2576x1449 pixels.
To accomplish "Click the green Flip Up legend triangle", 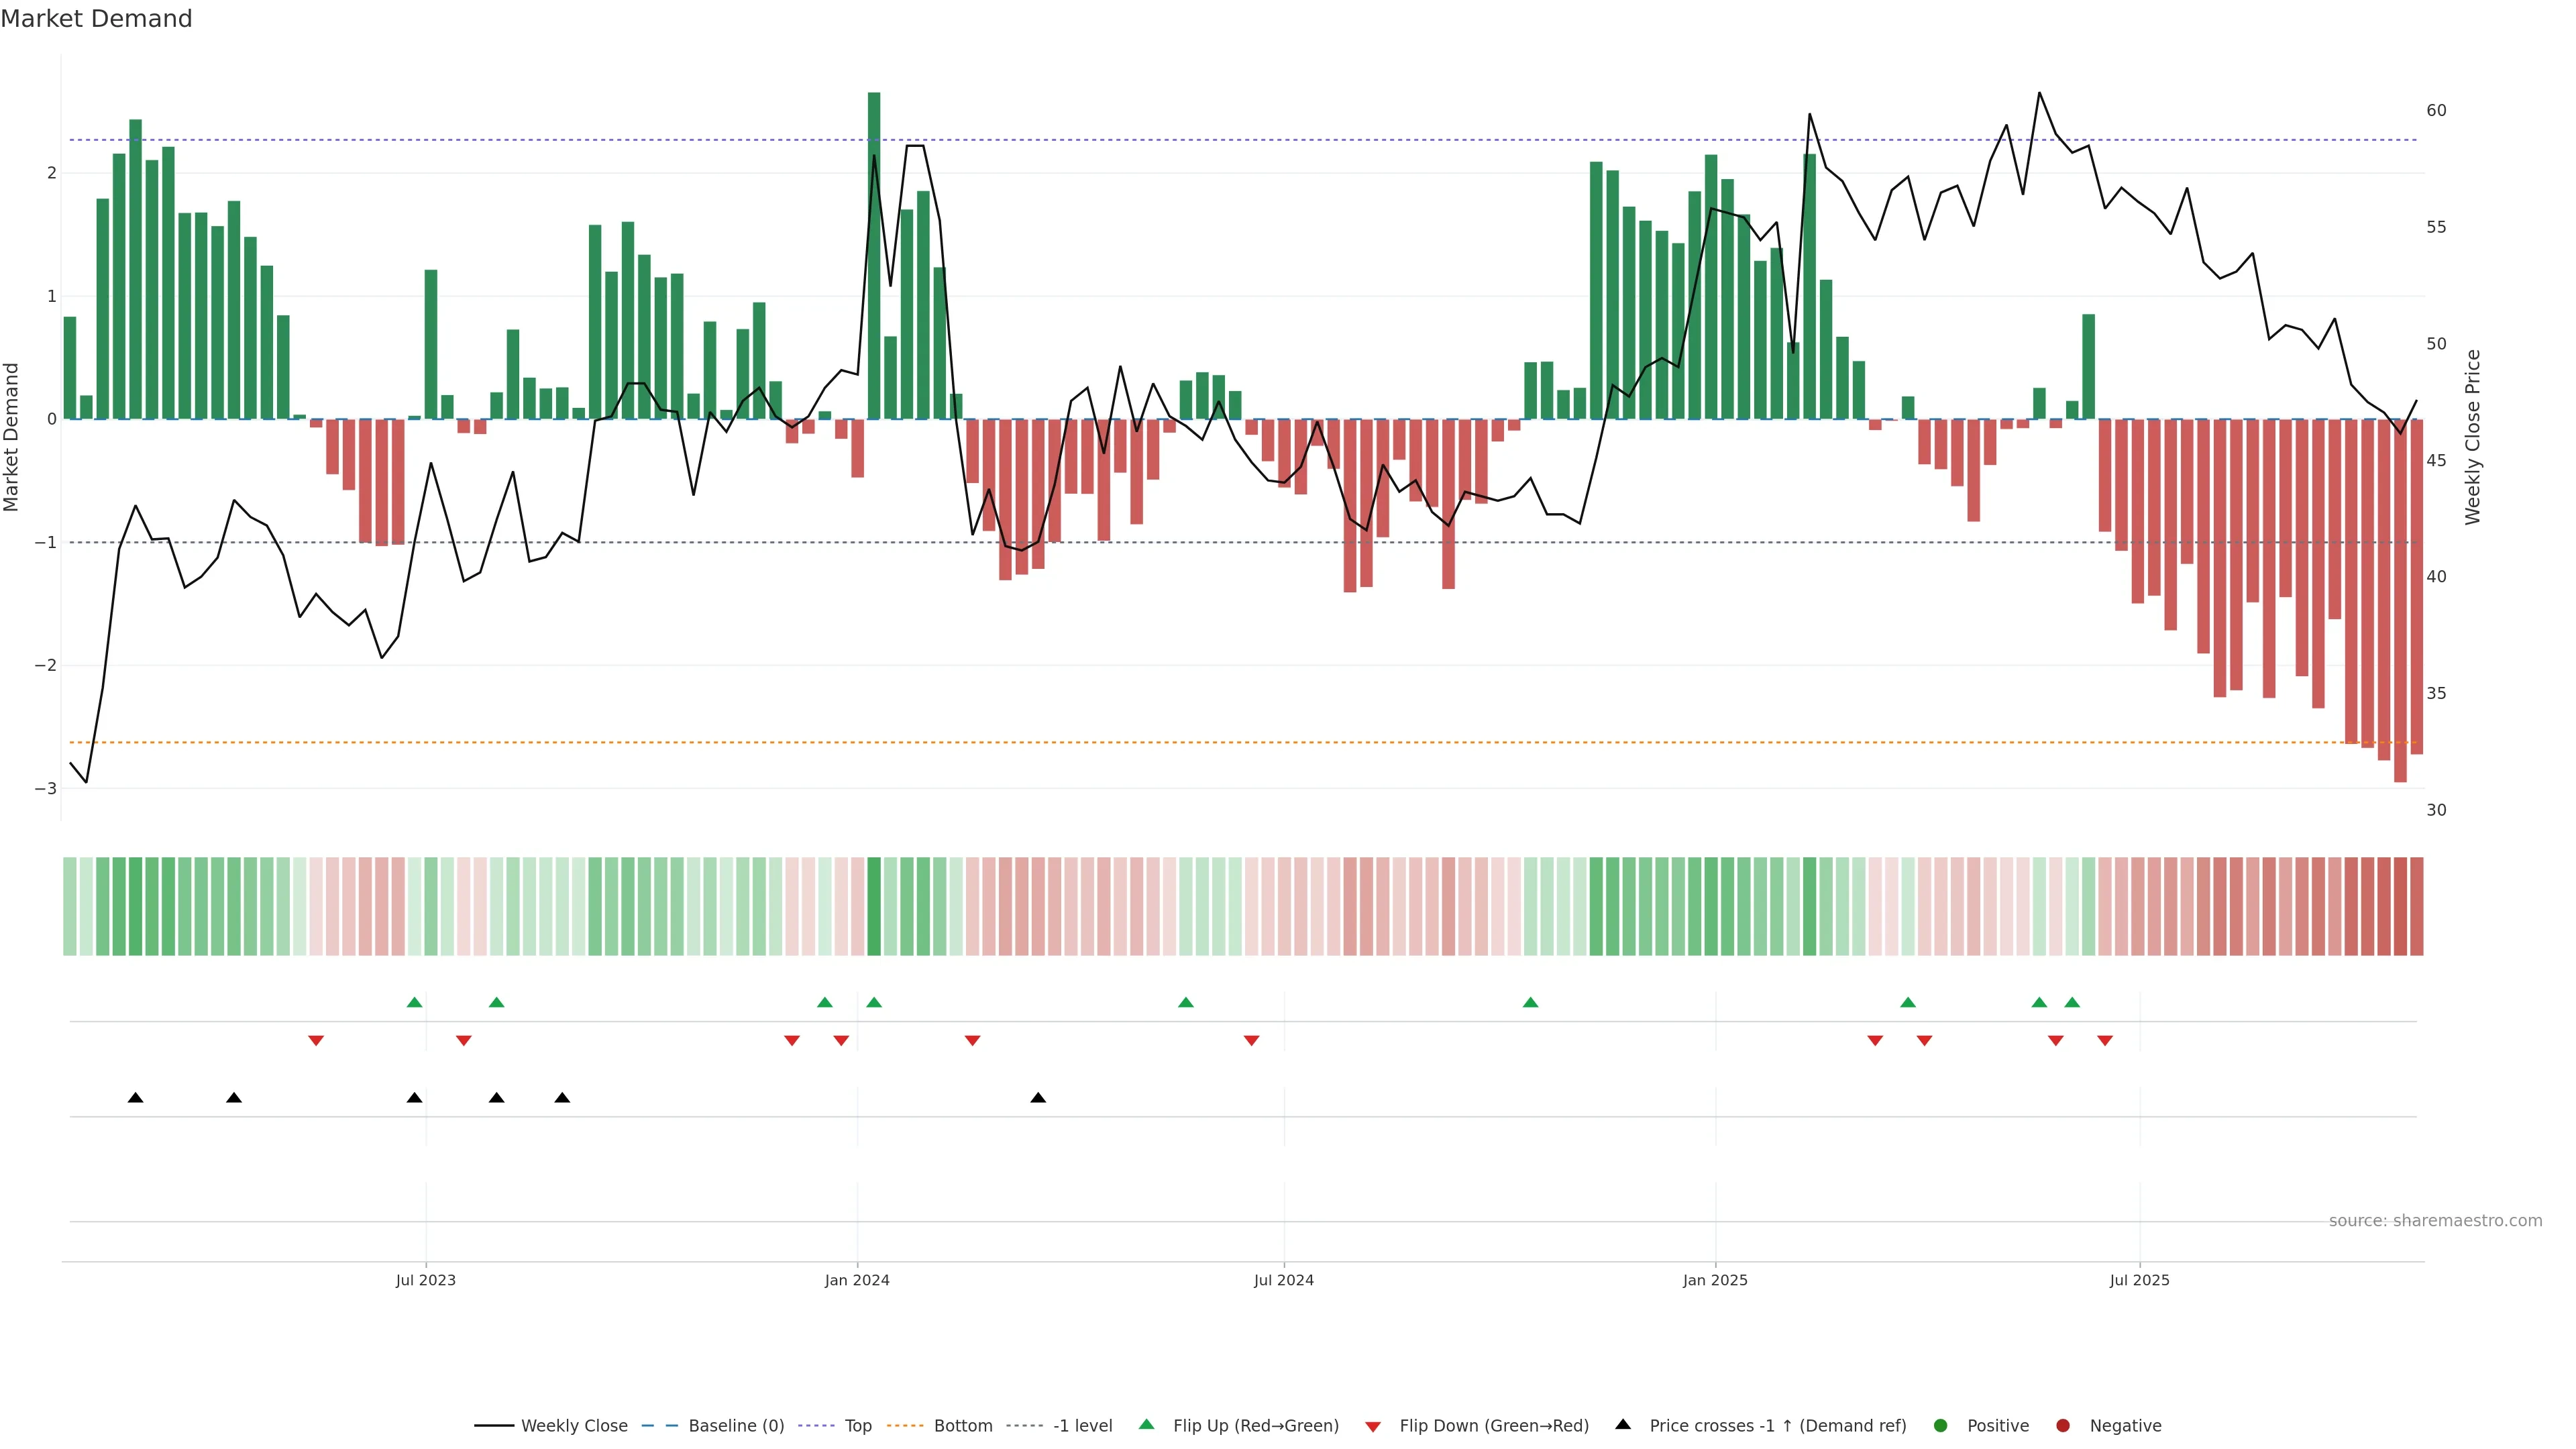I will pyautogui.click(x=1146, y=1424).
